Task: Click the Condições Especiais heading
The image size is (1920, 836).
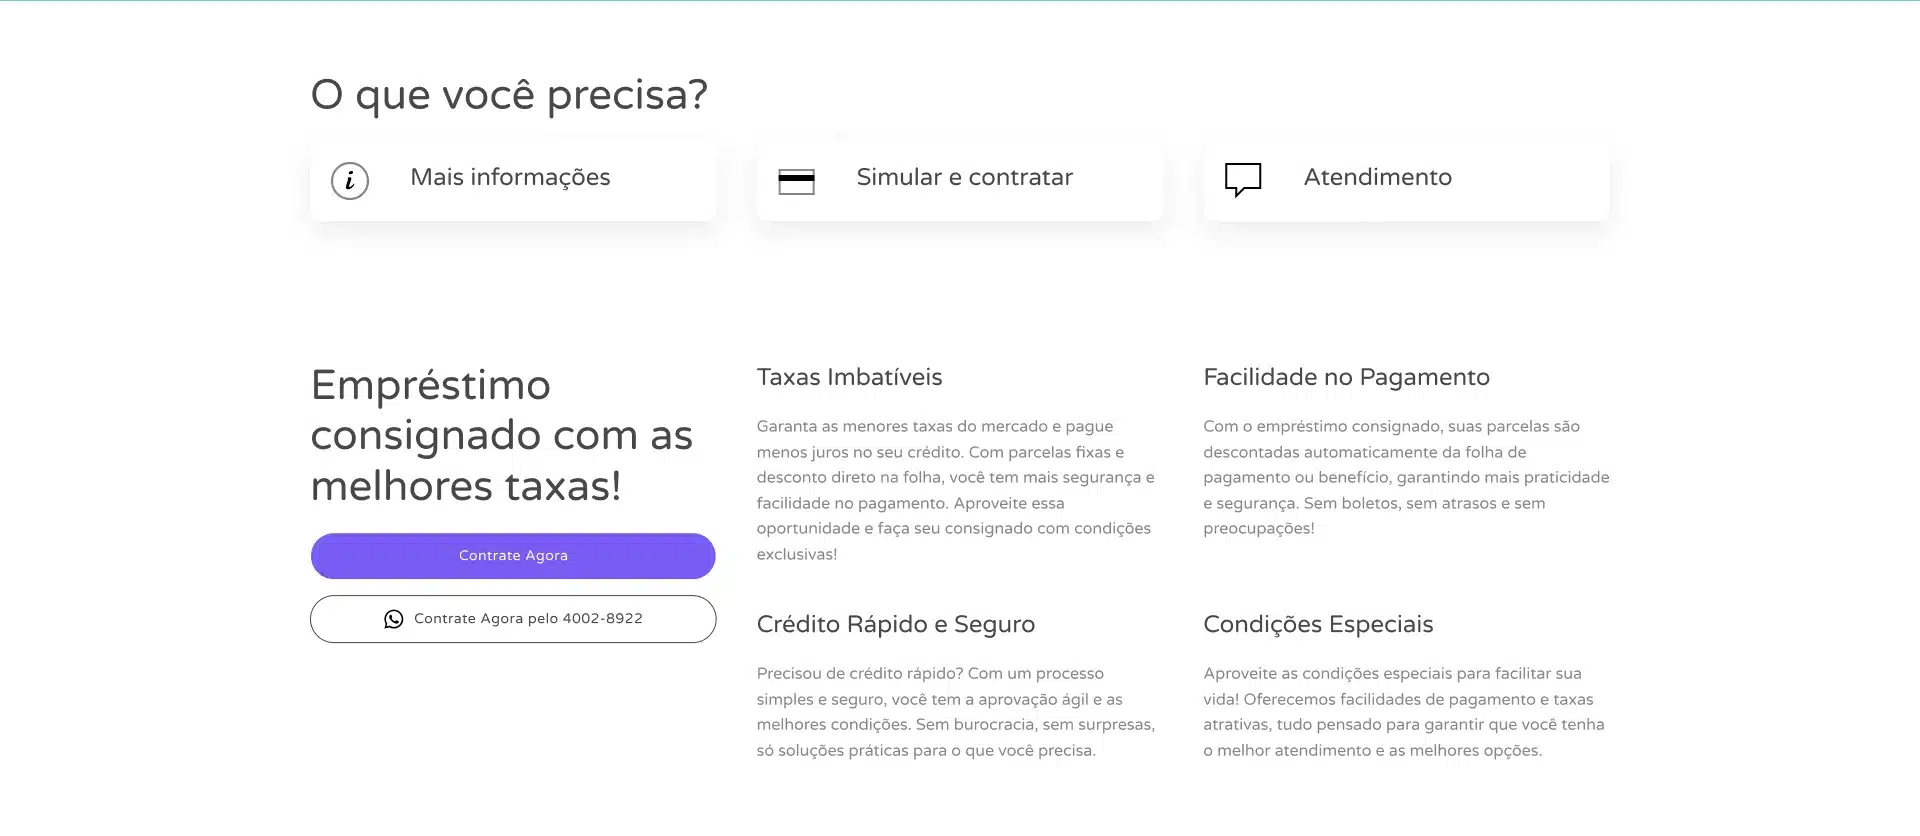Action: [x=1318, y=624]
